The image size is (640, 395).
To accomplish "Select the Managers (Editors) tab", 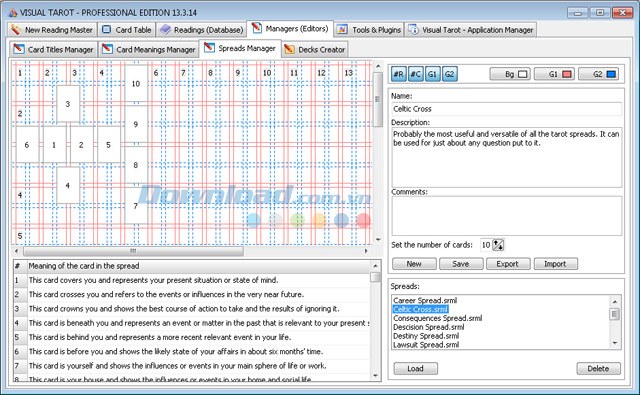I will tap(290, 29).
